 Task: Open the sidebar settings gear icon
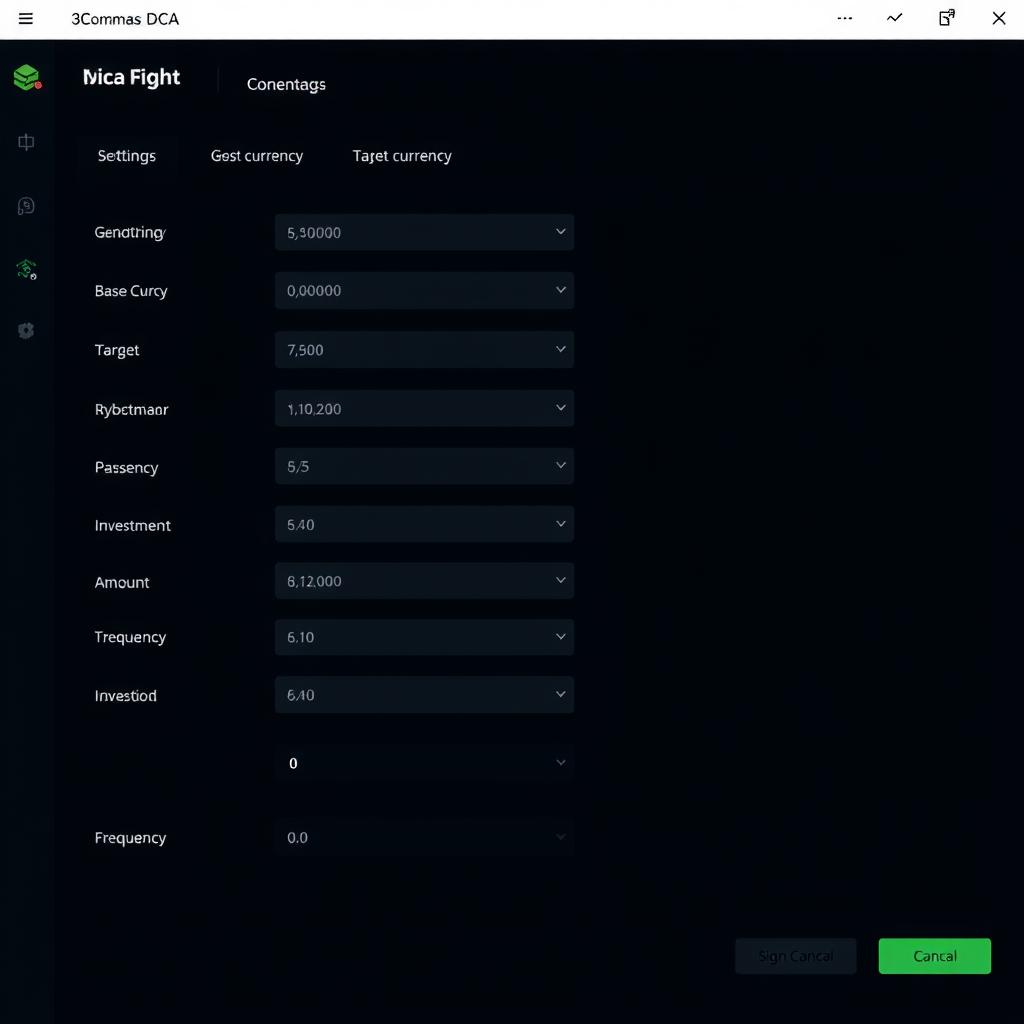26,330
